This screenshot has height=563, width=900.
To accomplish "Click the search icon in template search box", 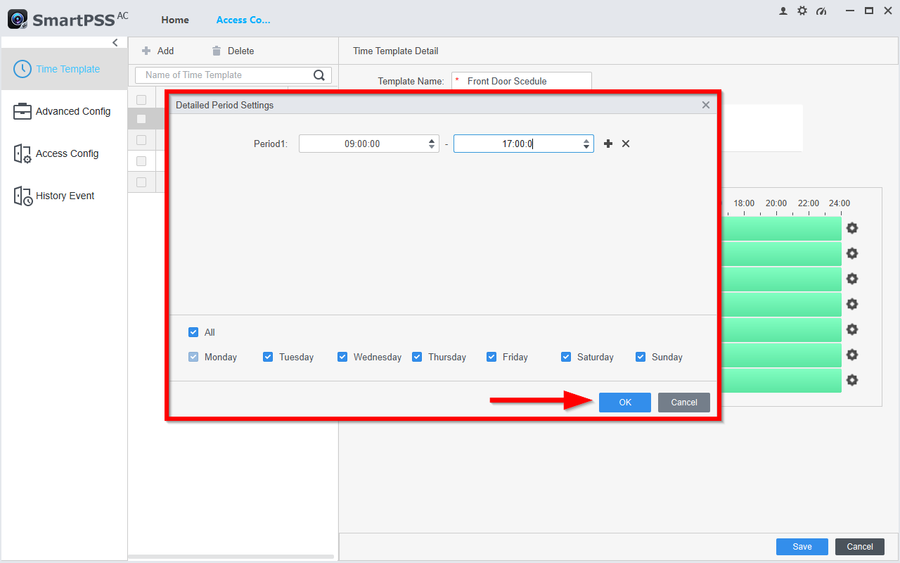I will point(320,75).
